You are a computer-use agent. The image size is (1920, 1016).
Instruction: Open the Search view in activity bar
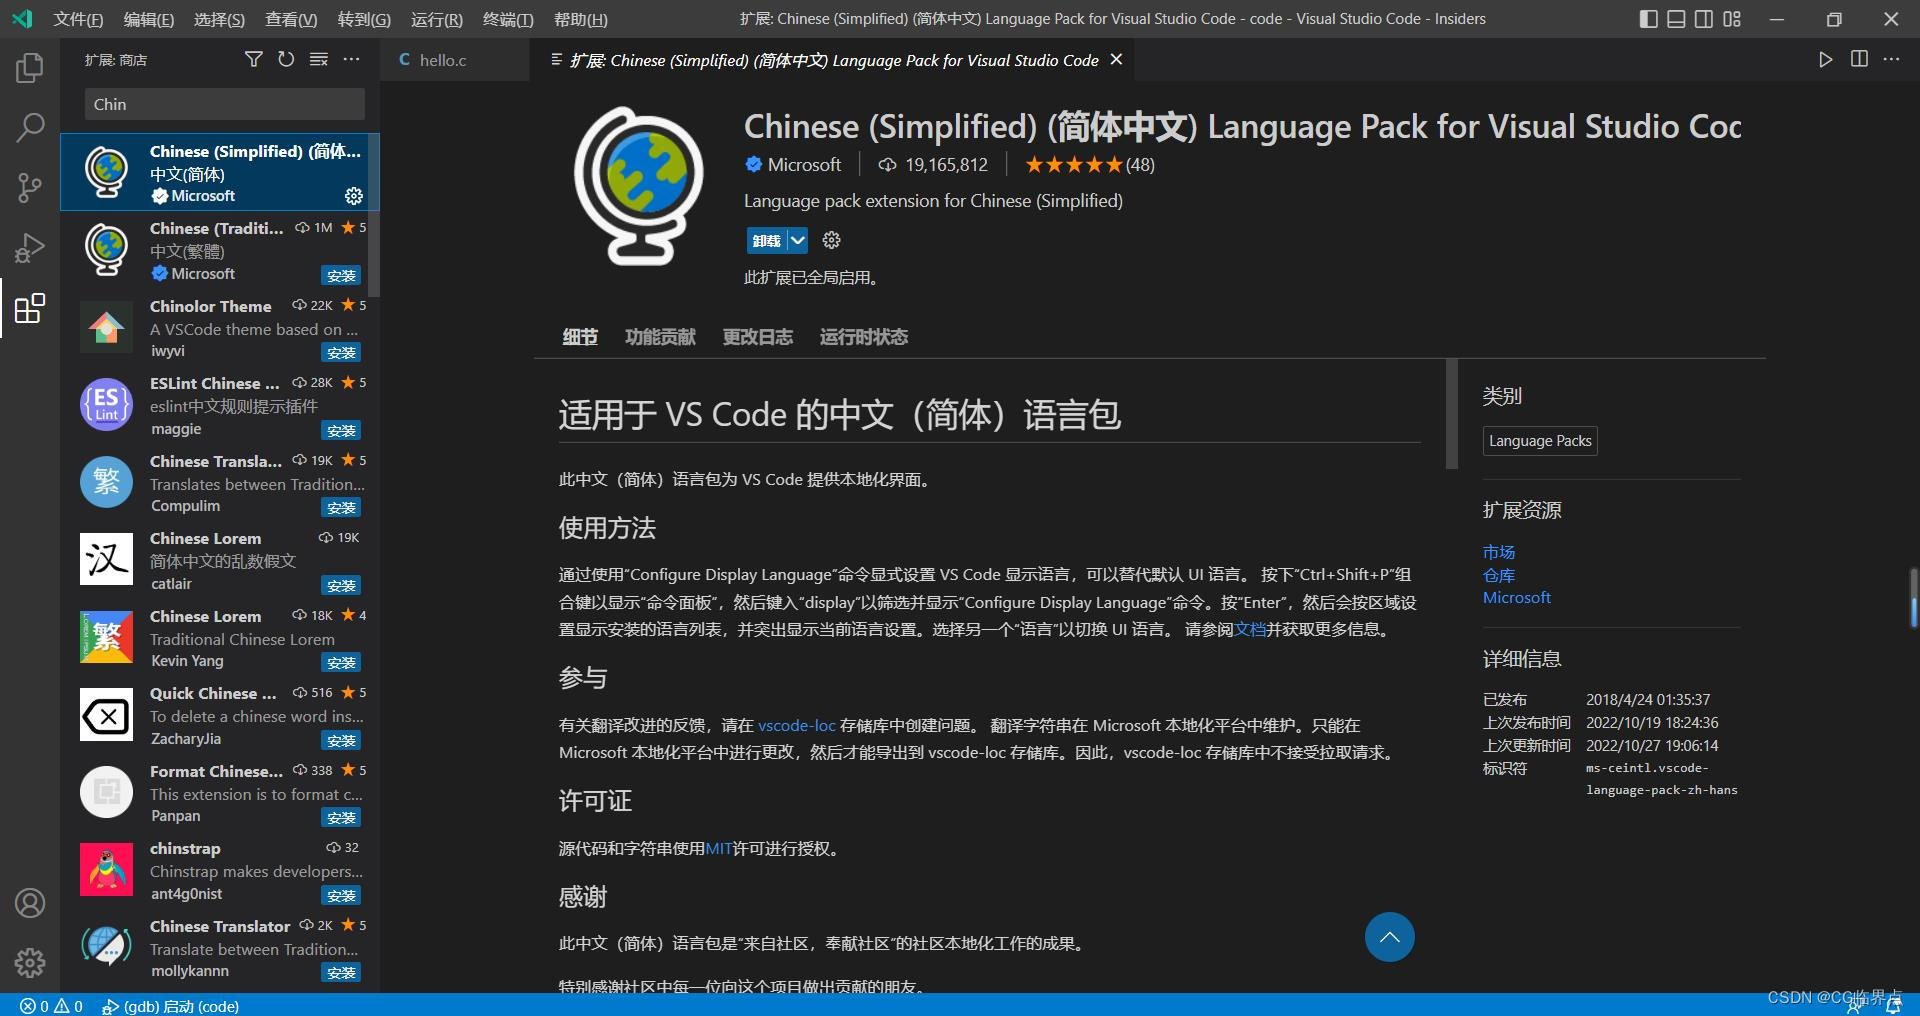30,128
